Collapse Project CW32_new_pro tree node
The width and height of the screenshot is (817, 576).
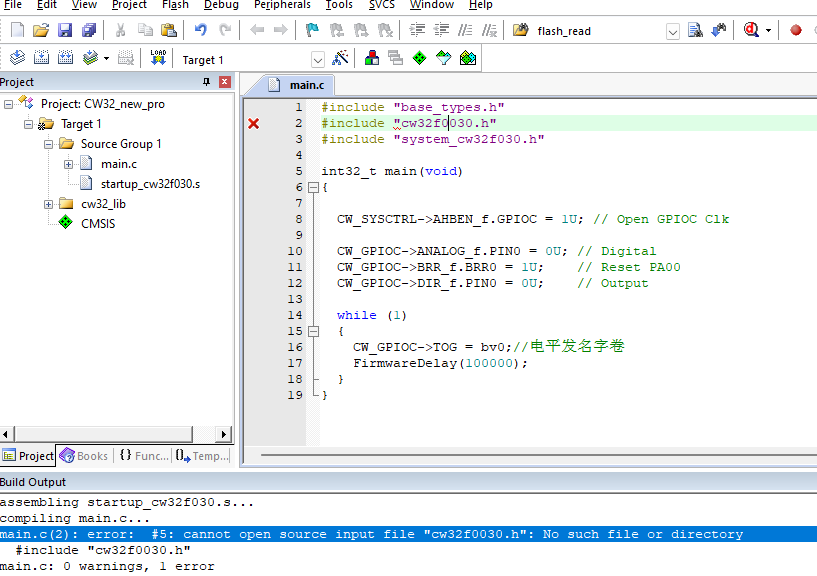pos(8,104)
